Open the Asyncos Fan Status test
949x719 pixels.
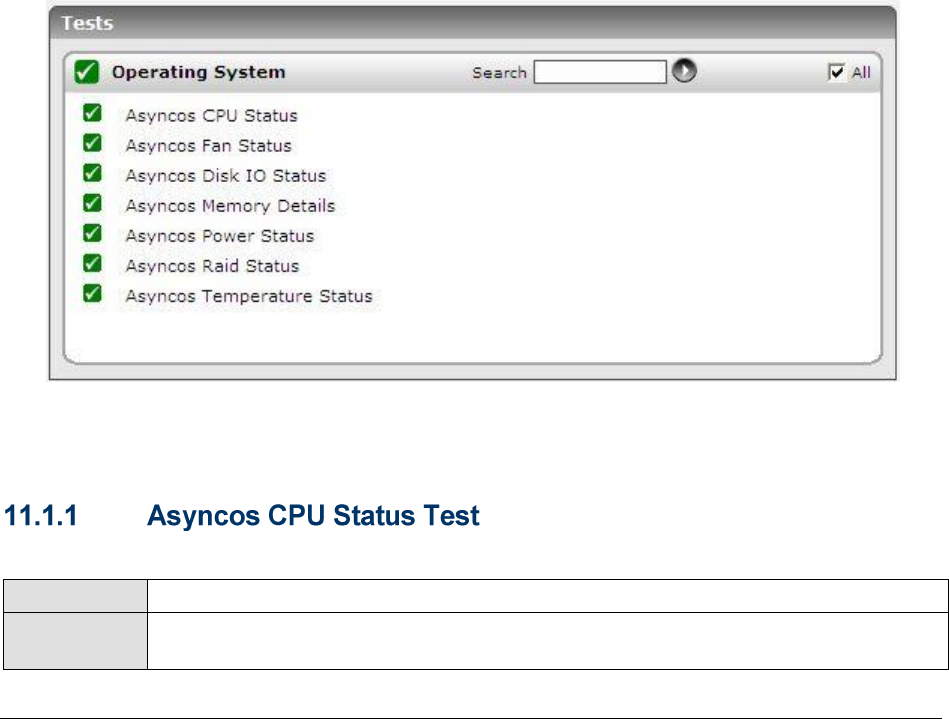[x=208, y=146]
